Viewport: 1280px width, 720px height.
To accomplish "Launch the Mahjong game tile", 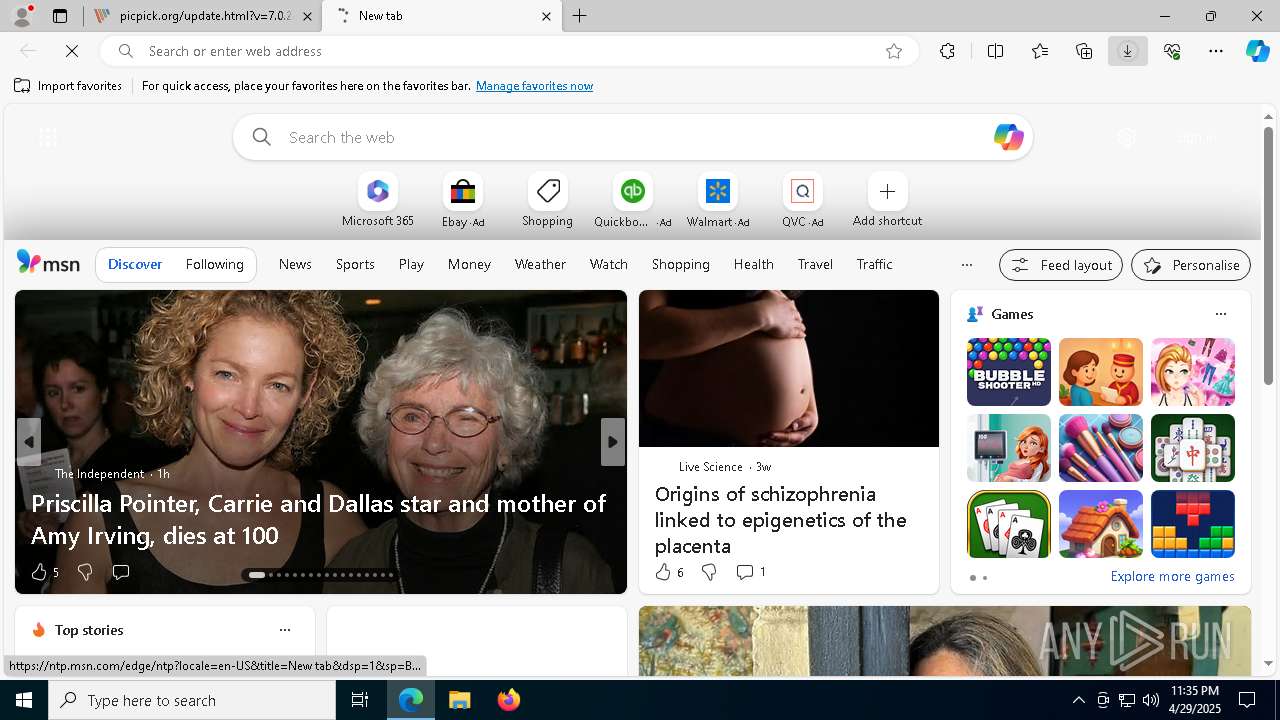I will click(x=1193, y=448).
